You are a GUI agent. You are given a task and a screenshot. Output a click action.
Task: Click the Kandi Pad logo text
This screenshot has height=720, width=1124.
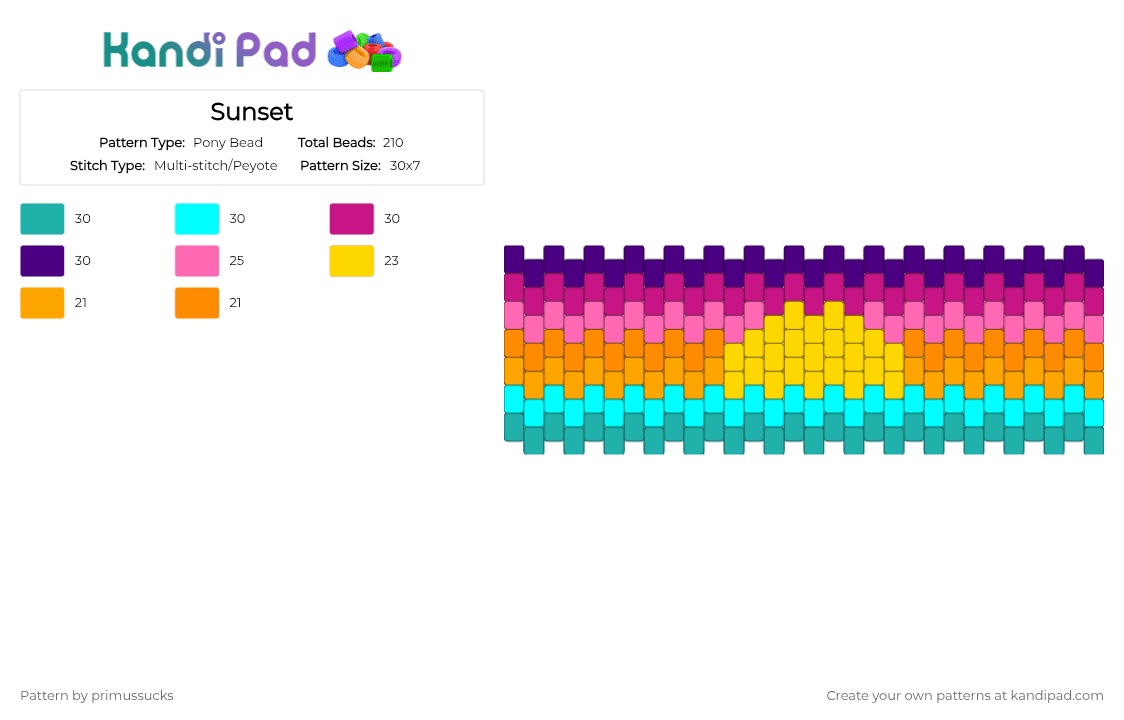click(x=209, y=50)
